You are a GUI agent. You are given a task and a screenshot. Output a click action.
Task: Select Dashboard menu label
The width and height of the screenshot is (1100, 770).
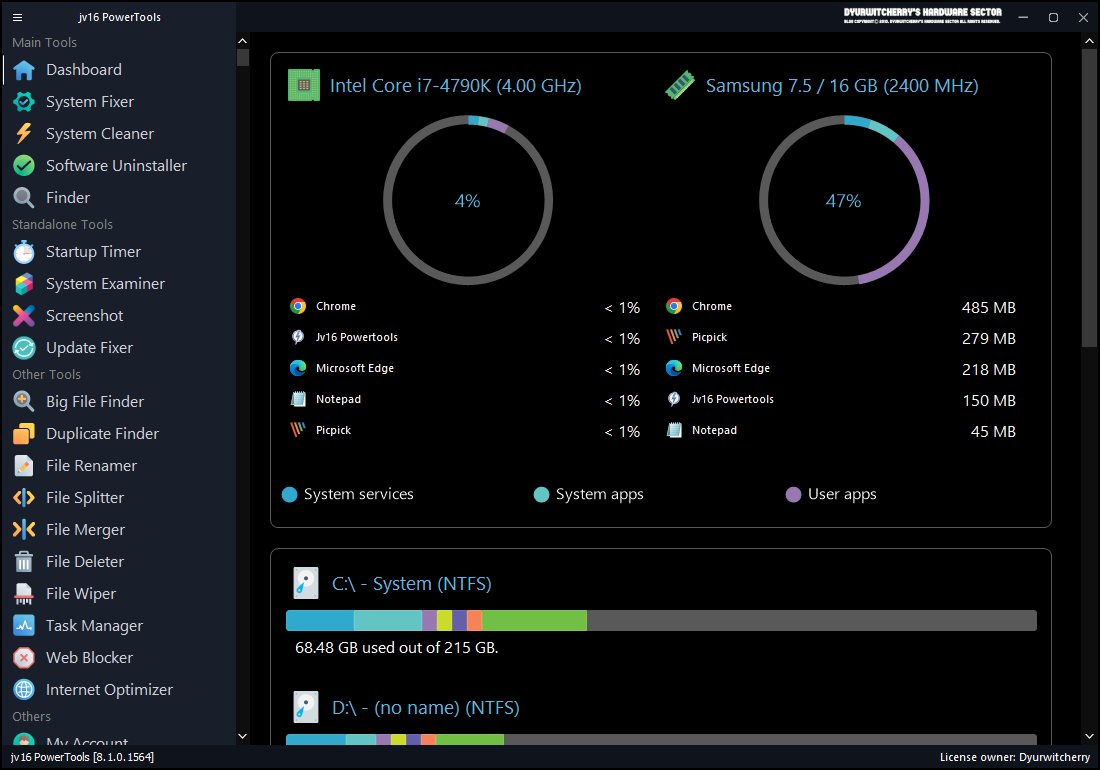(84, 69)
